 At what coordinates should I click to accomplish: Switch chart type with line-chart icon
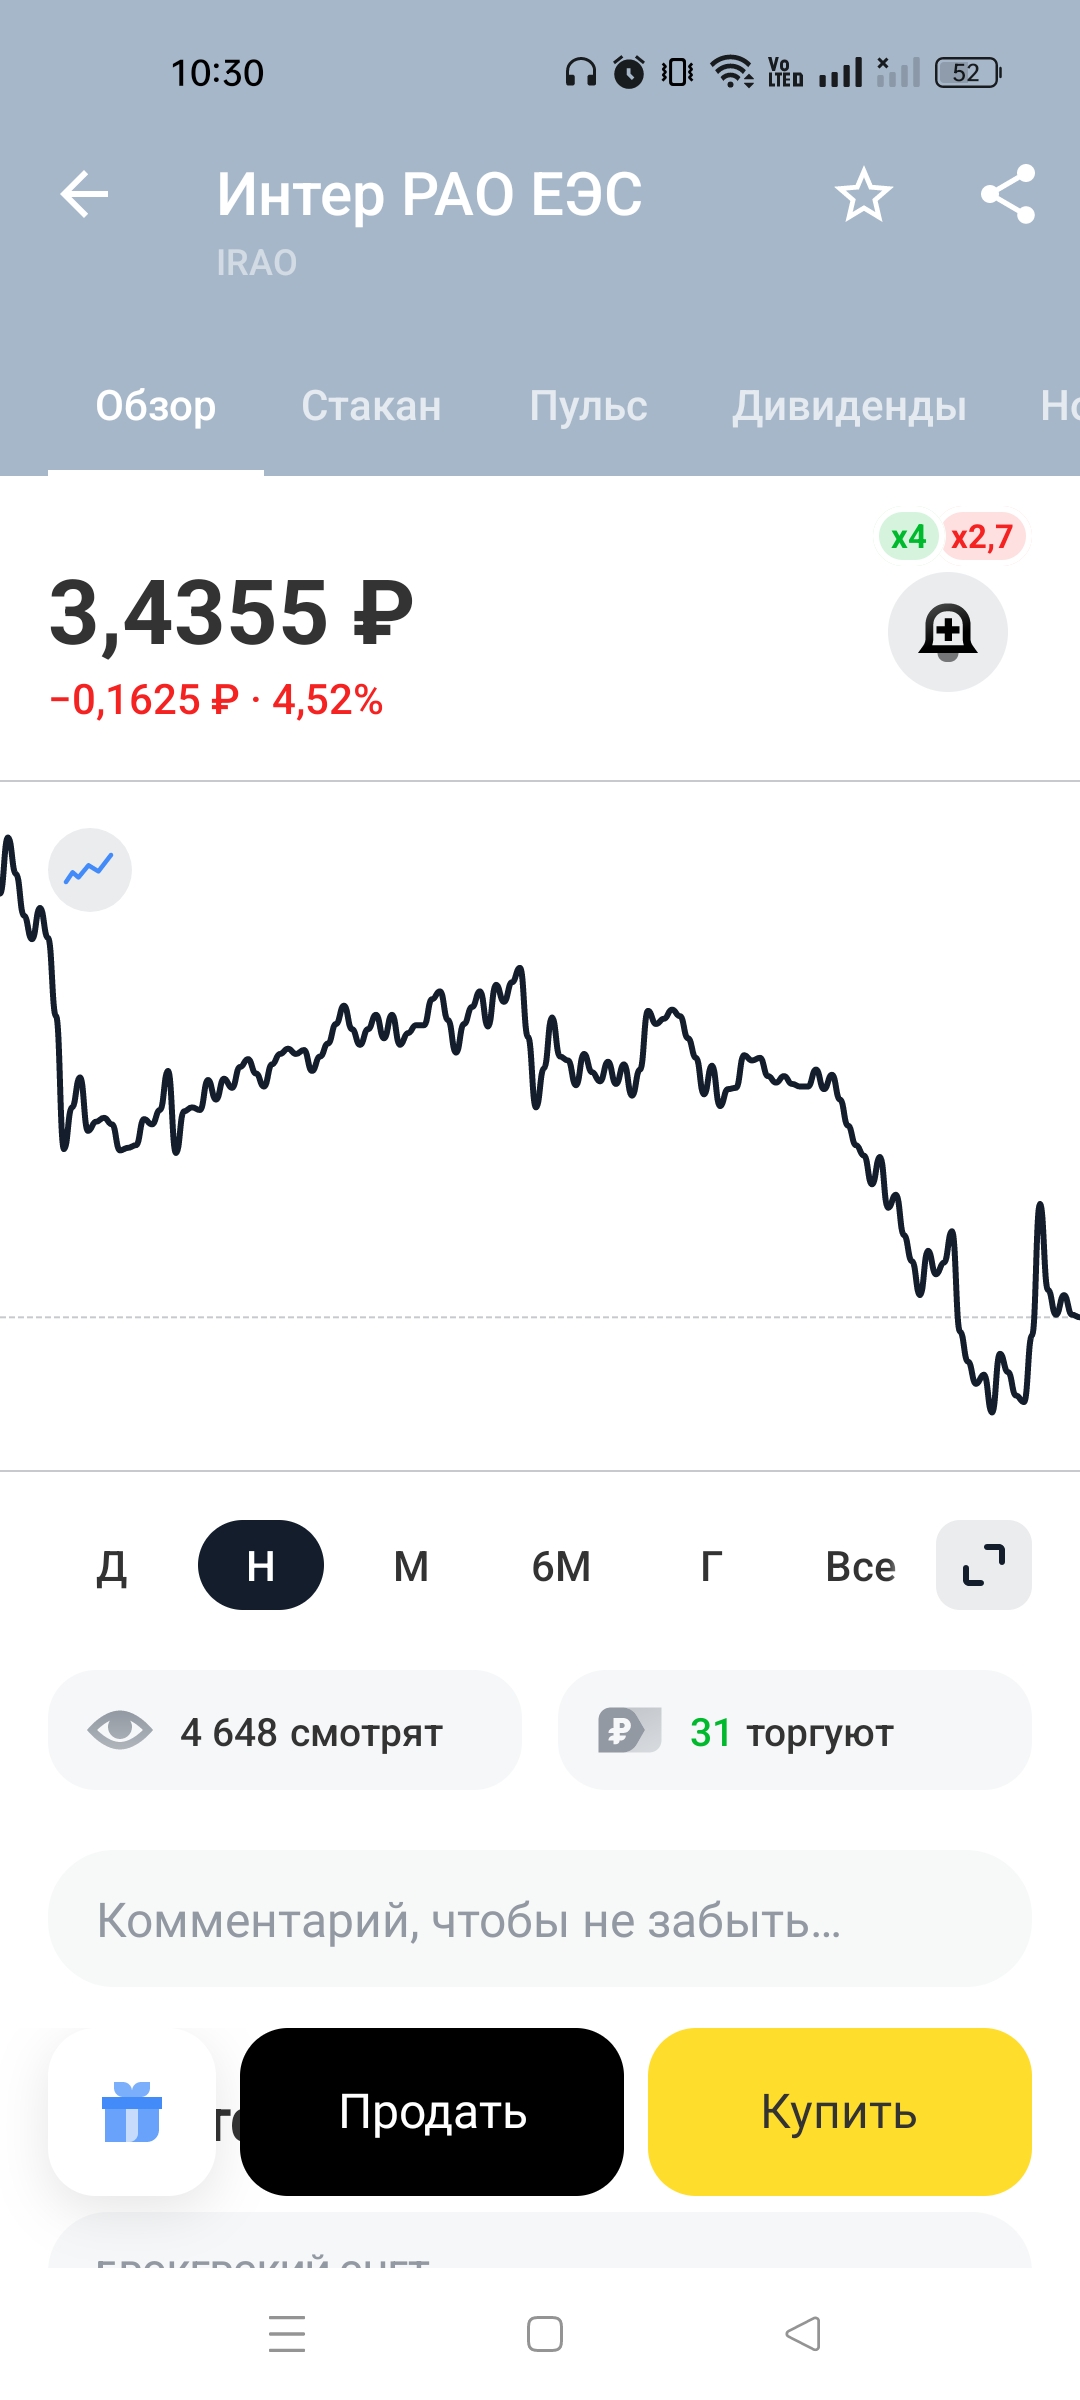90,870
